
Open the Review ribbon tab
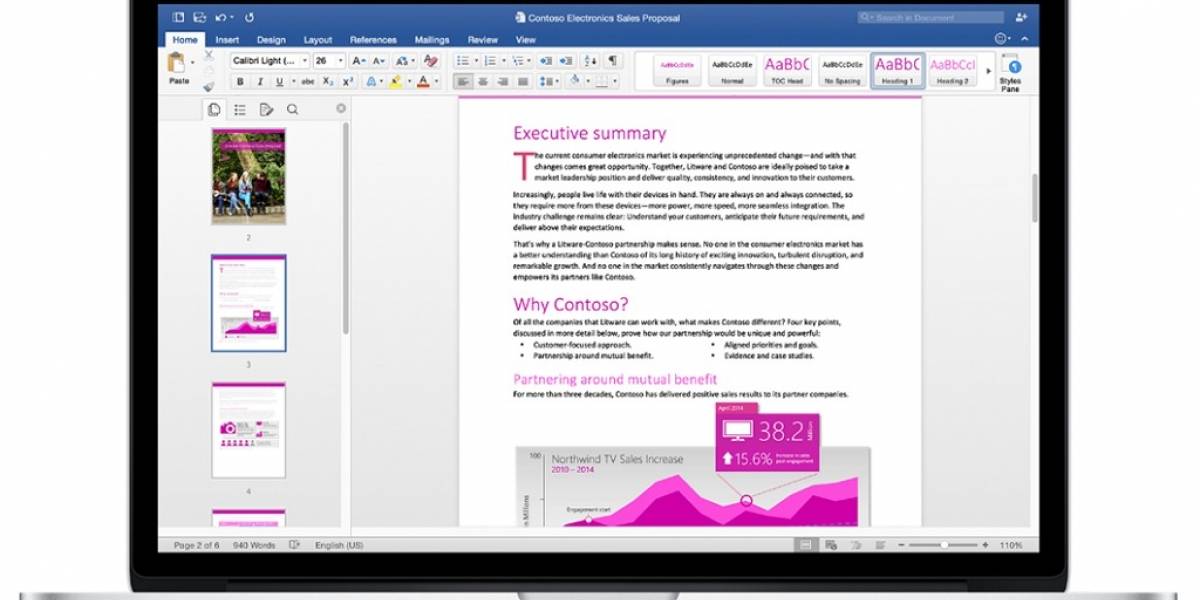483,40
